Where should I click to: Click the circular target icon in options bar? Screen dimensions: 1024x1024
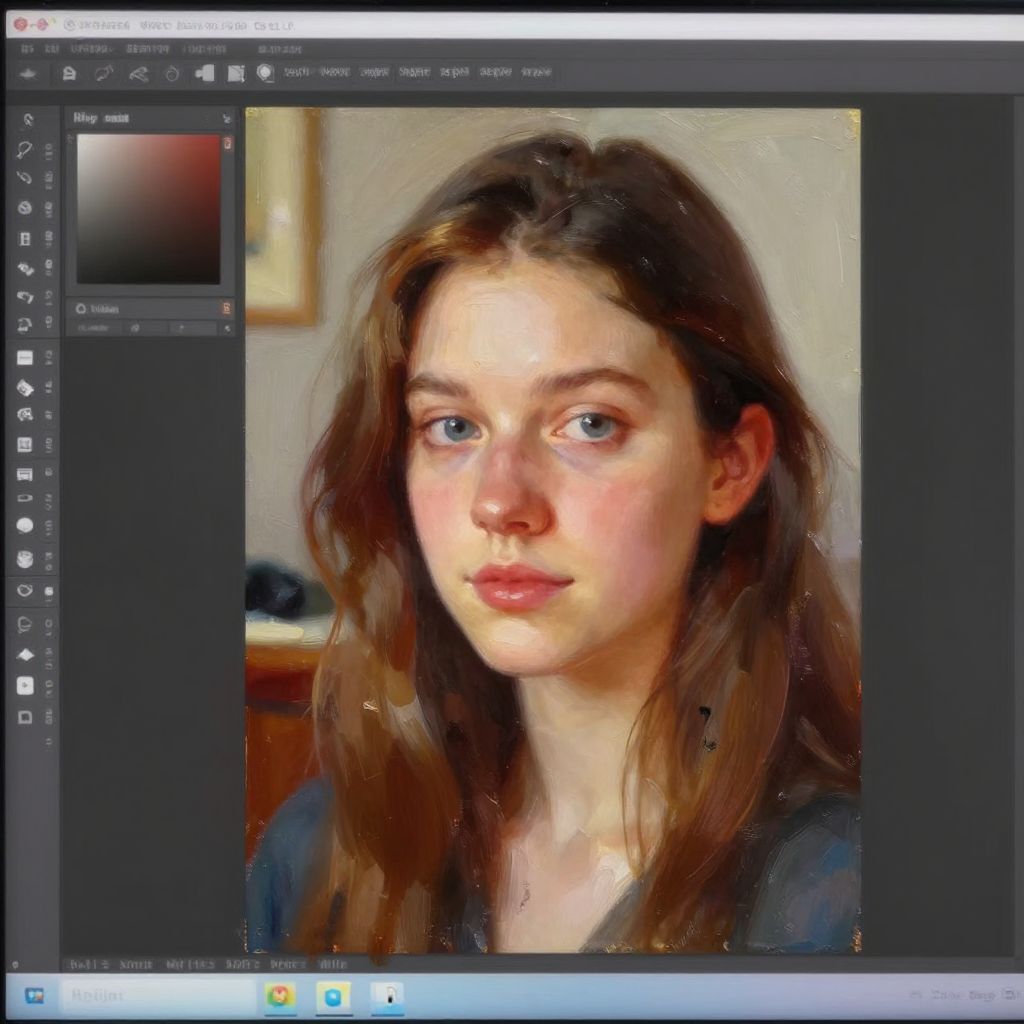(x=265, y=73)
